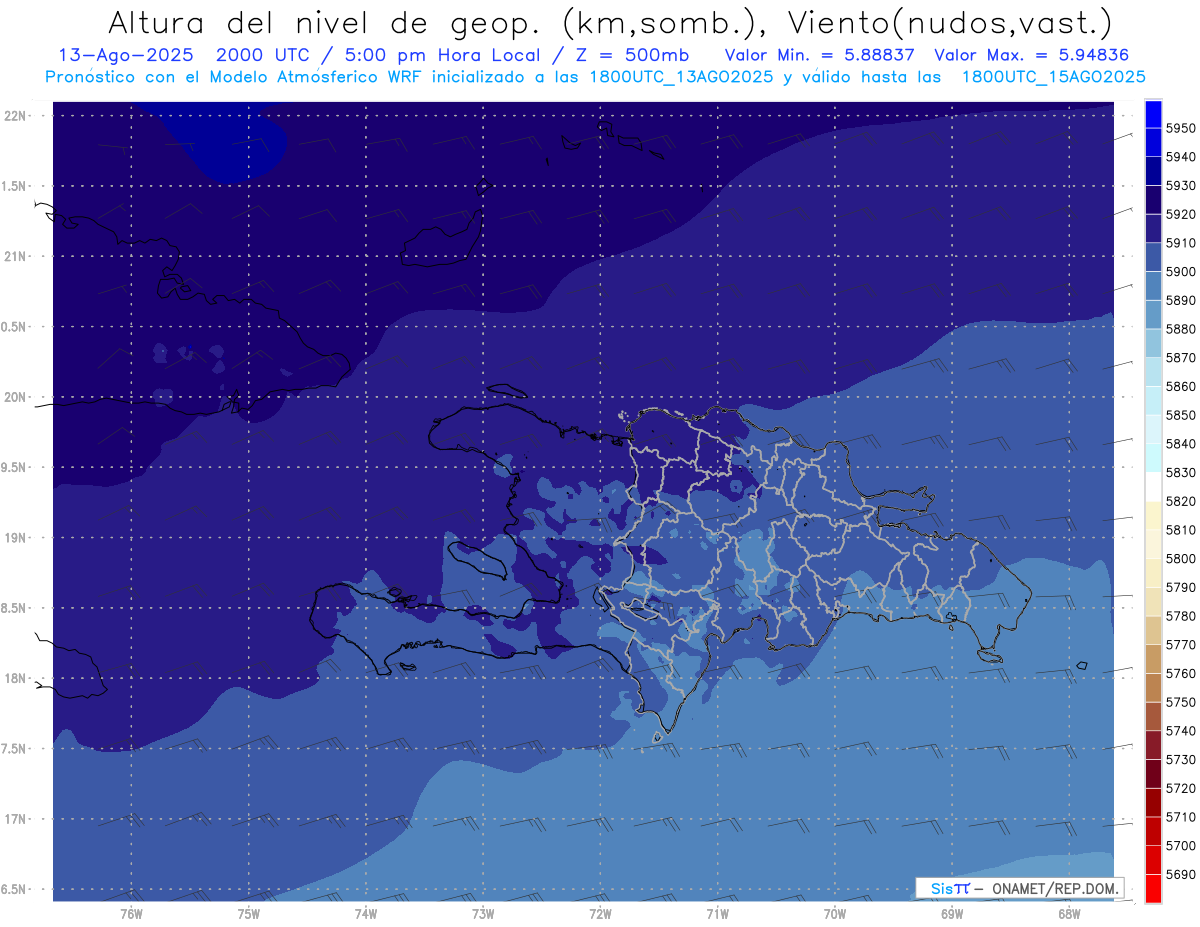Click the '68W' longitude axis label
Screen dimensions: 1200x927
pyautogui.click(x=1069, y=914)
